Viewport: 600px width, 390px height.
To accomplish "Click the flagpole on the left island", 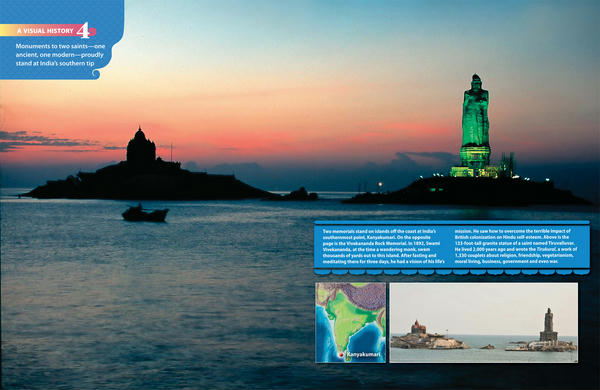I will pos(171,152).
